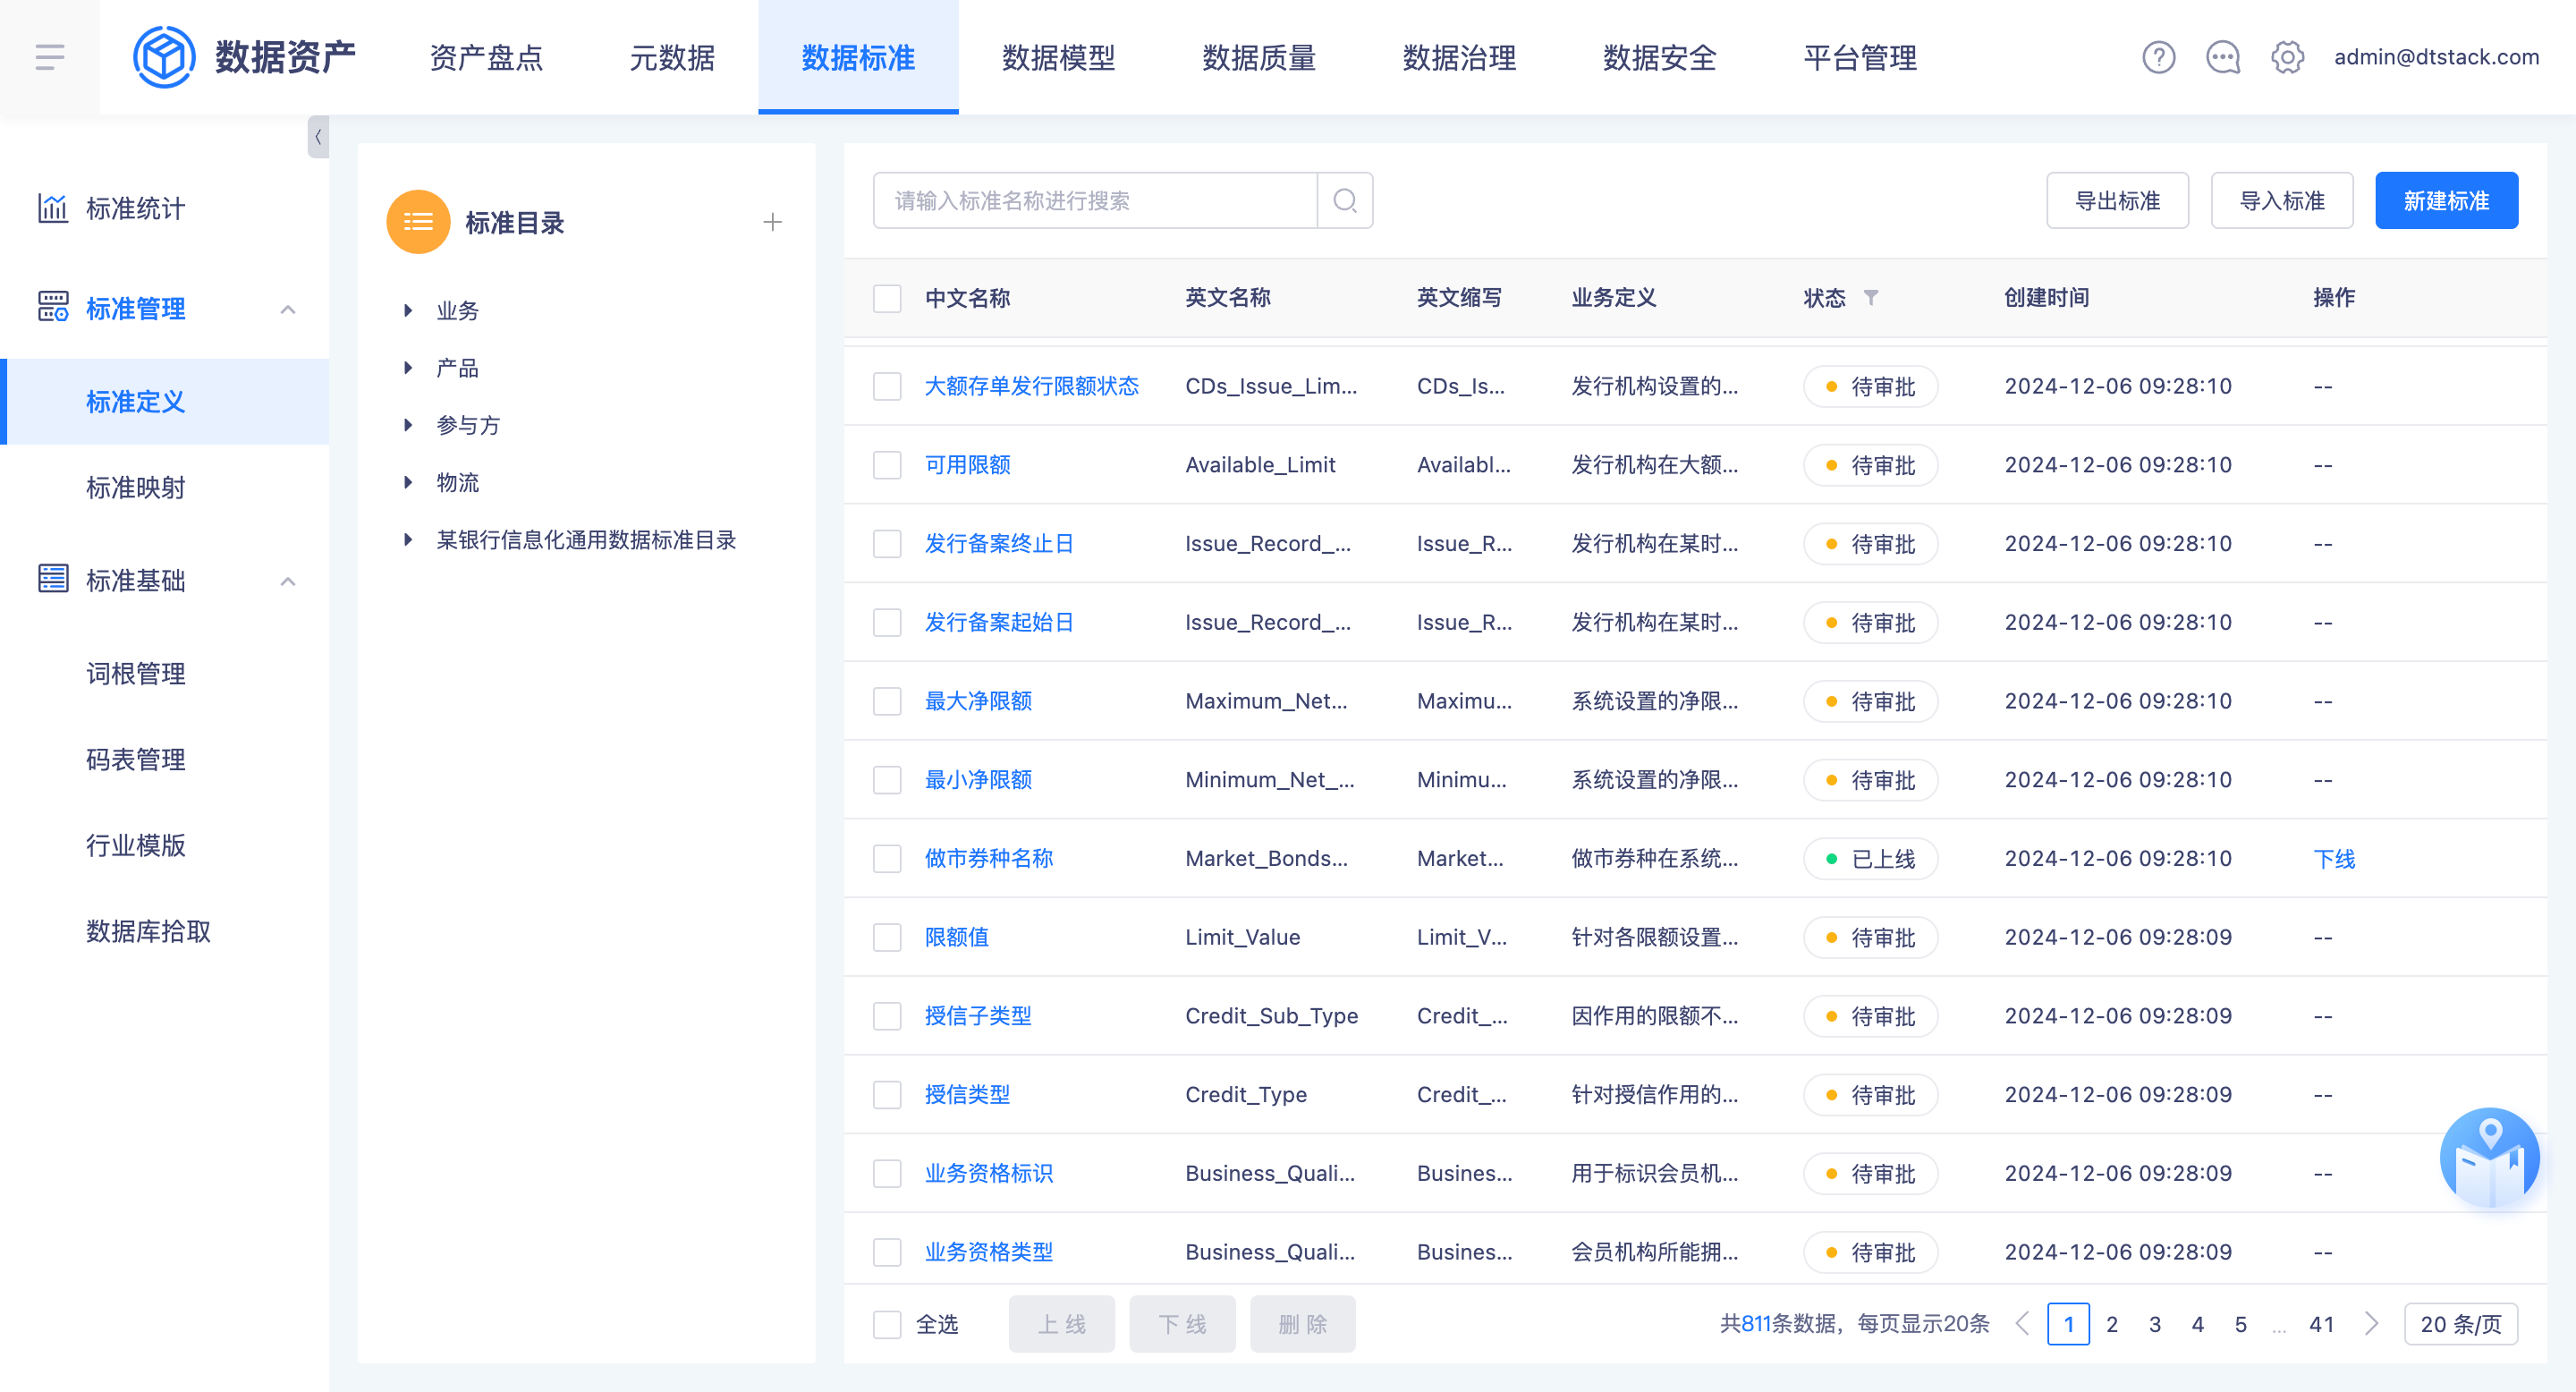
Task: Click the 导入标准 button
Action: pos(2281,201)
